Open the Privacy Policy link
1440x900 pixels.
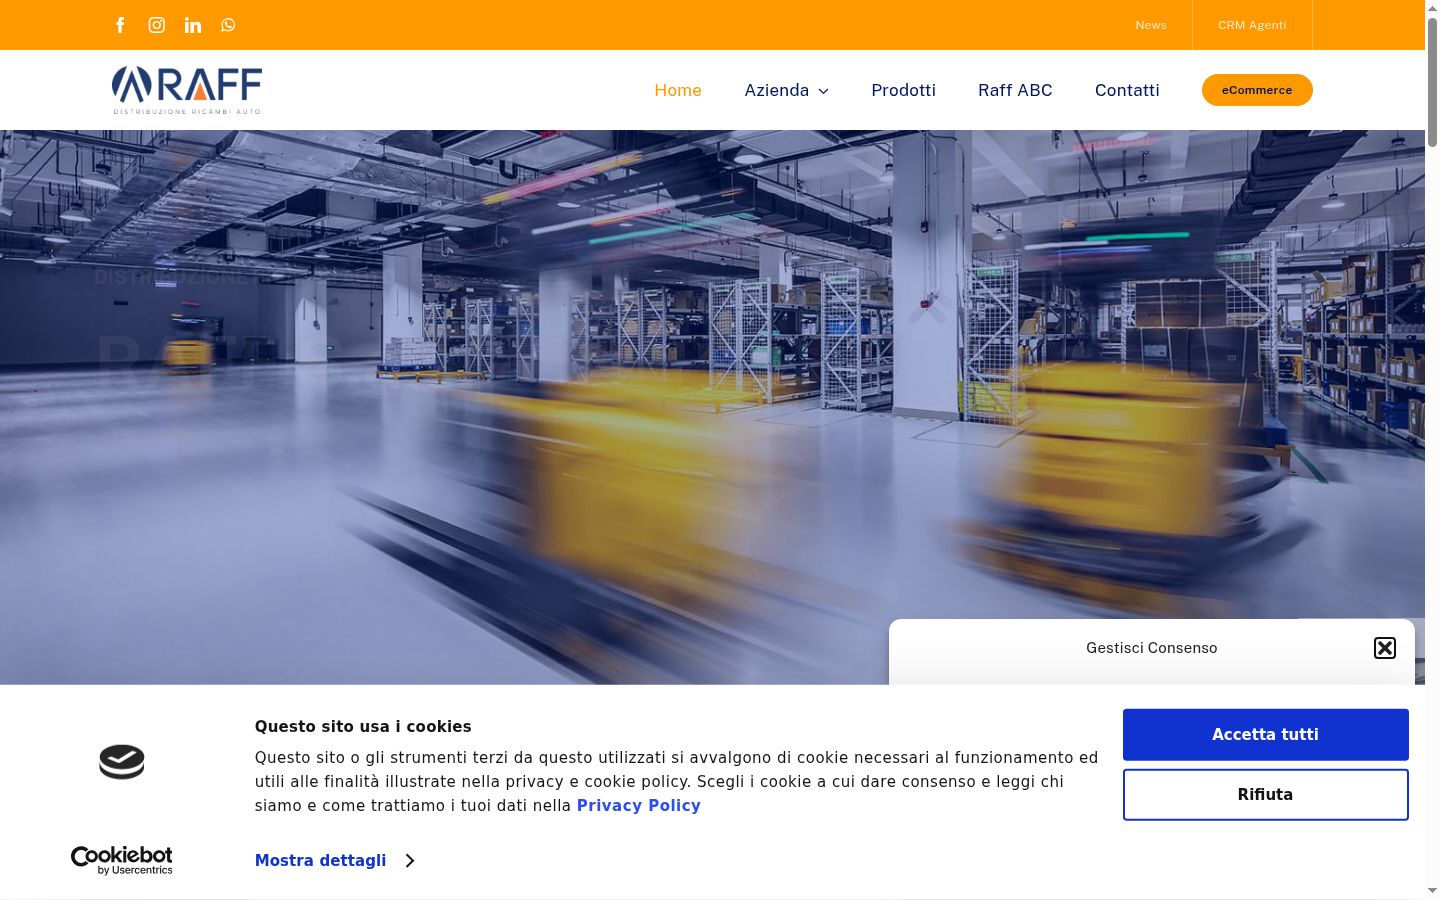(x=638, y=805)
